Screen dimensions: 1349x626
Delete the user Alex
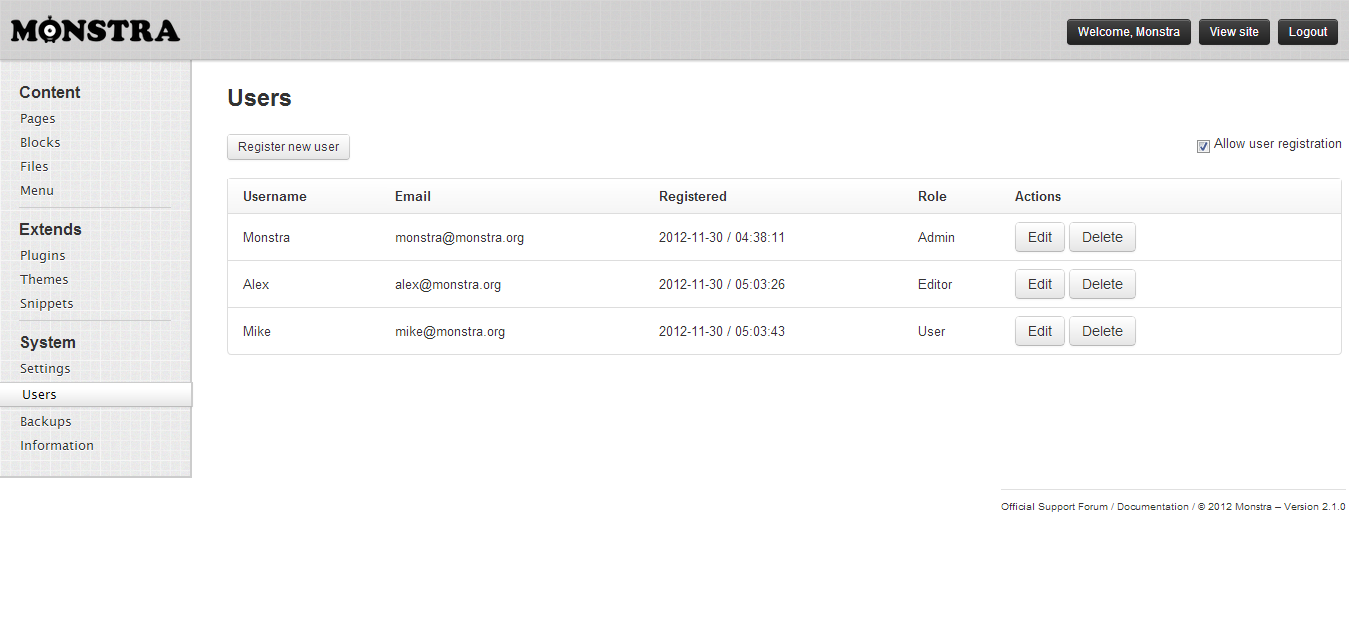click(x=1102, y=284)
